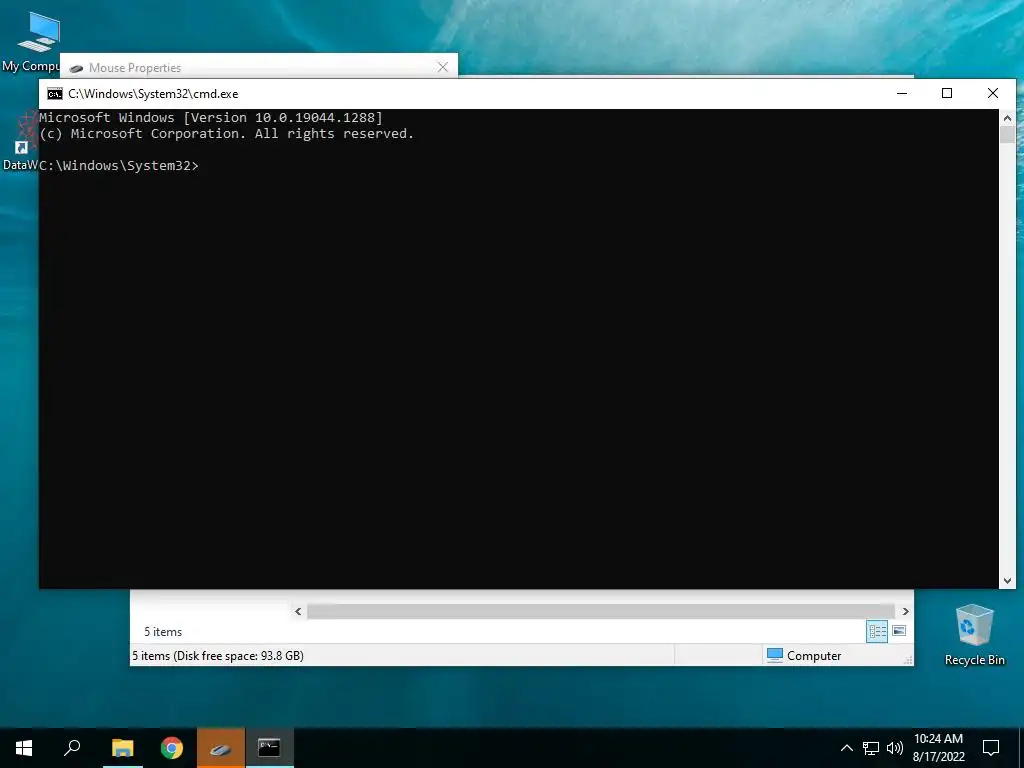The height and width of the screenshot is (768, 1024).
Task: Click the Computer icon in the status bar
Action: pyautogui.click(x=775, y=655)
